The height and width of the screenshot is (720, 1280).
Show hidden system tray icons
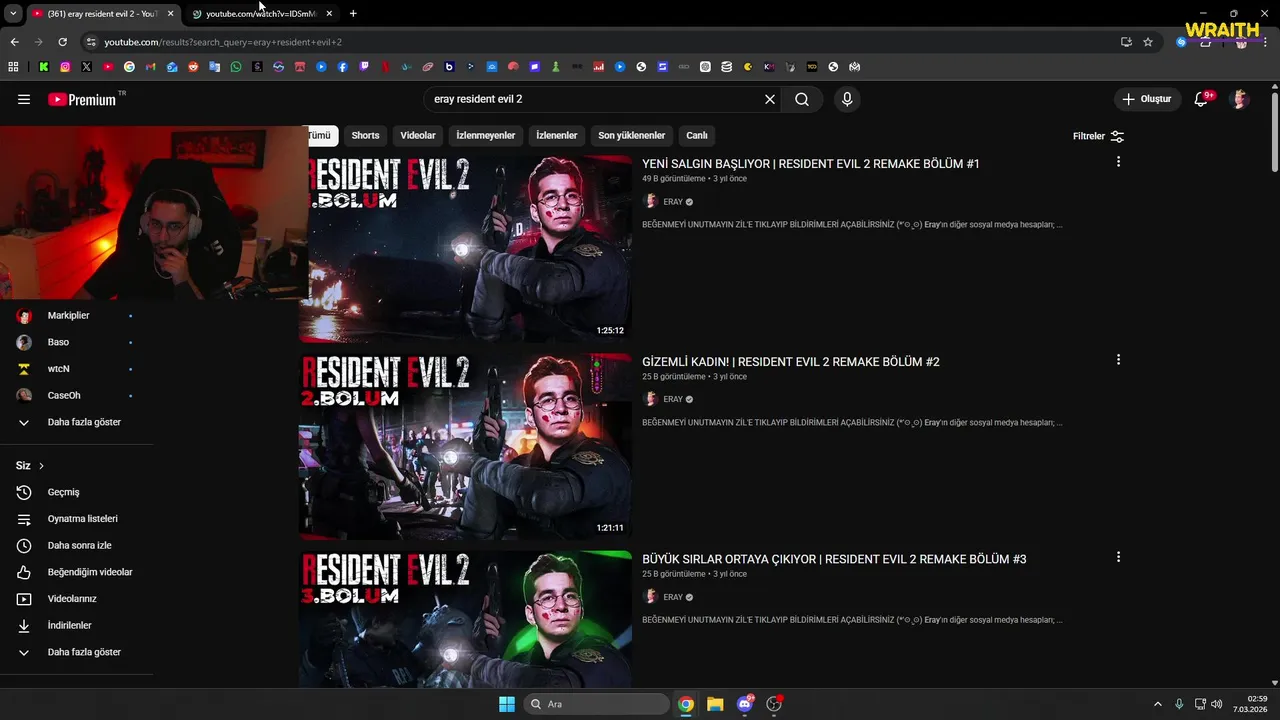click(x=1158, y=704)
